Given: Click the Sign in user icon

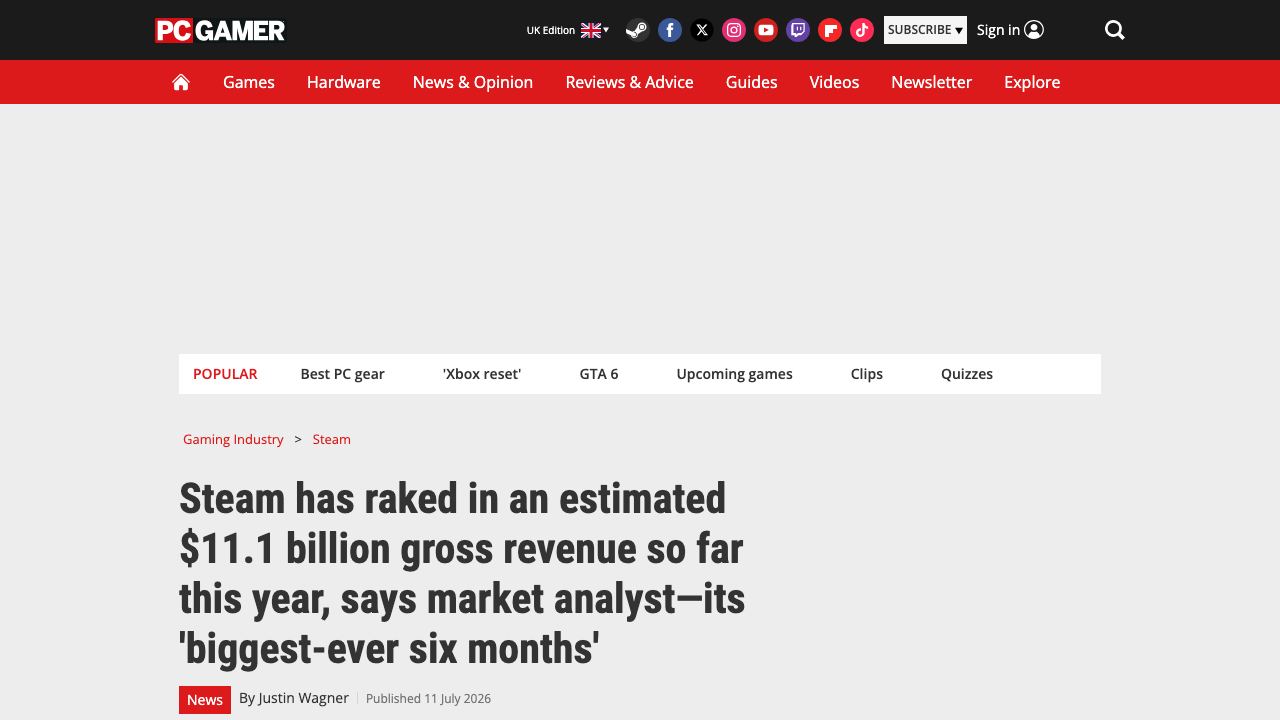Looking at the screenshot, I should coord(1034,30).
